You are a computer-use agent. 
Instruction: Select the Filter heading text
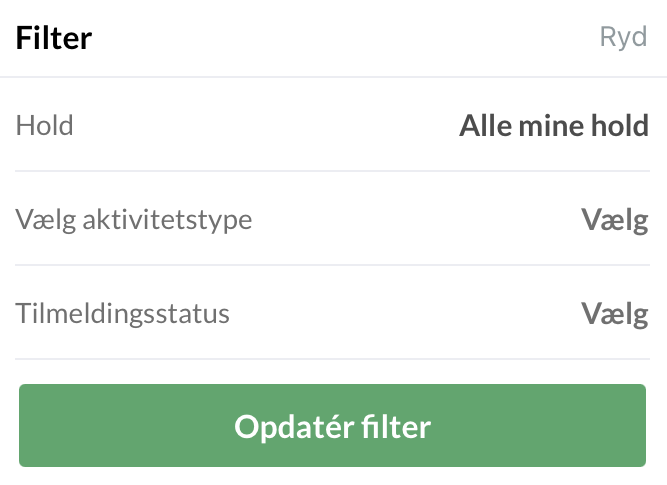pos(54,38)
